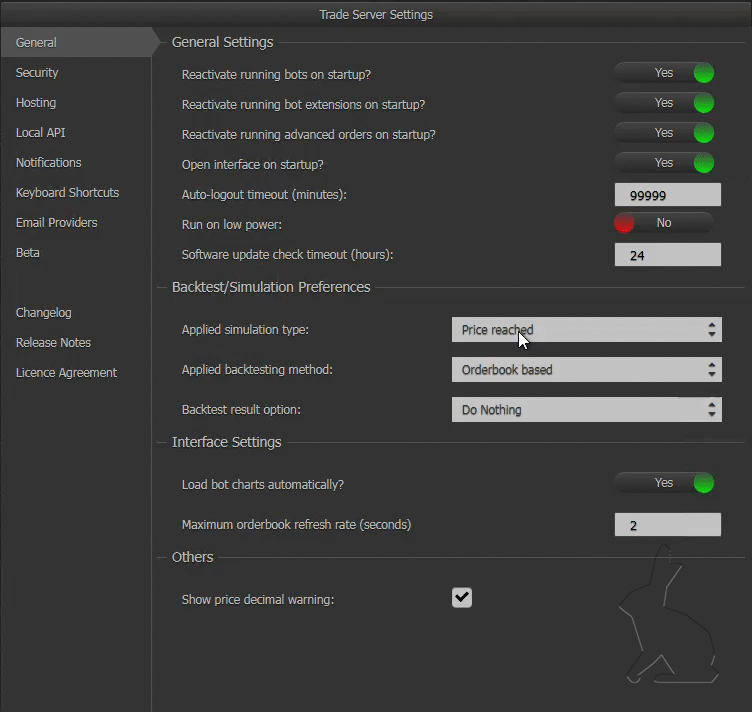
Task: Click the Auto-logout timeout input field
Action: 668,195
